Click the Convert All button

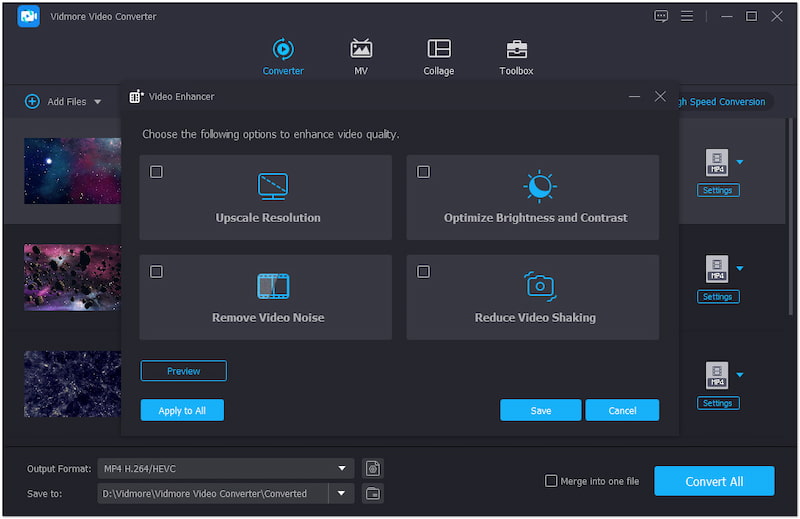pos(714,481)
